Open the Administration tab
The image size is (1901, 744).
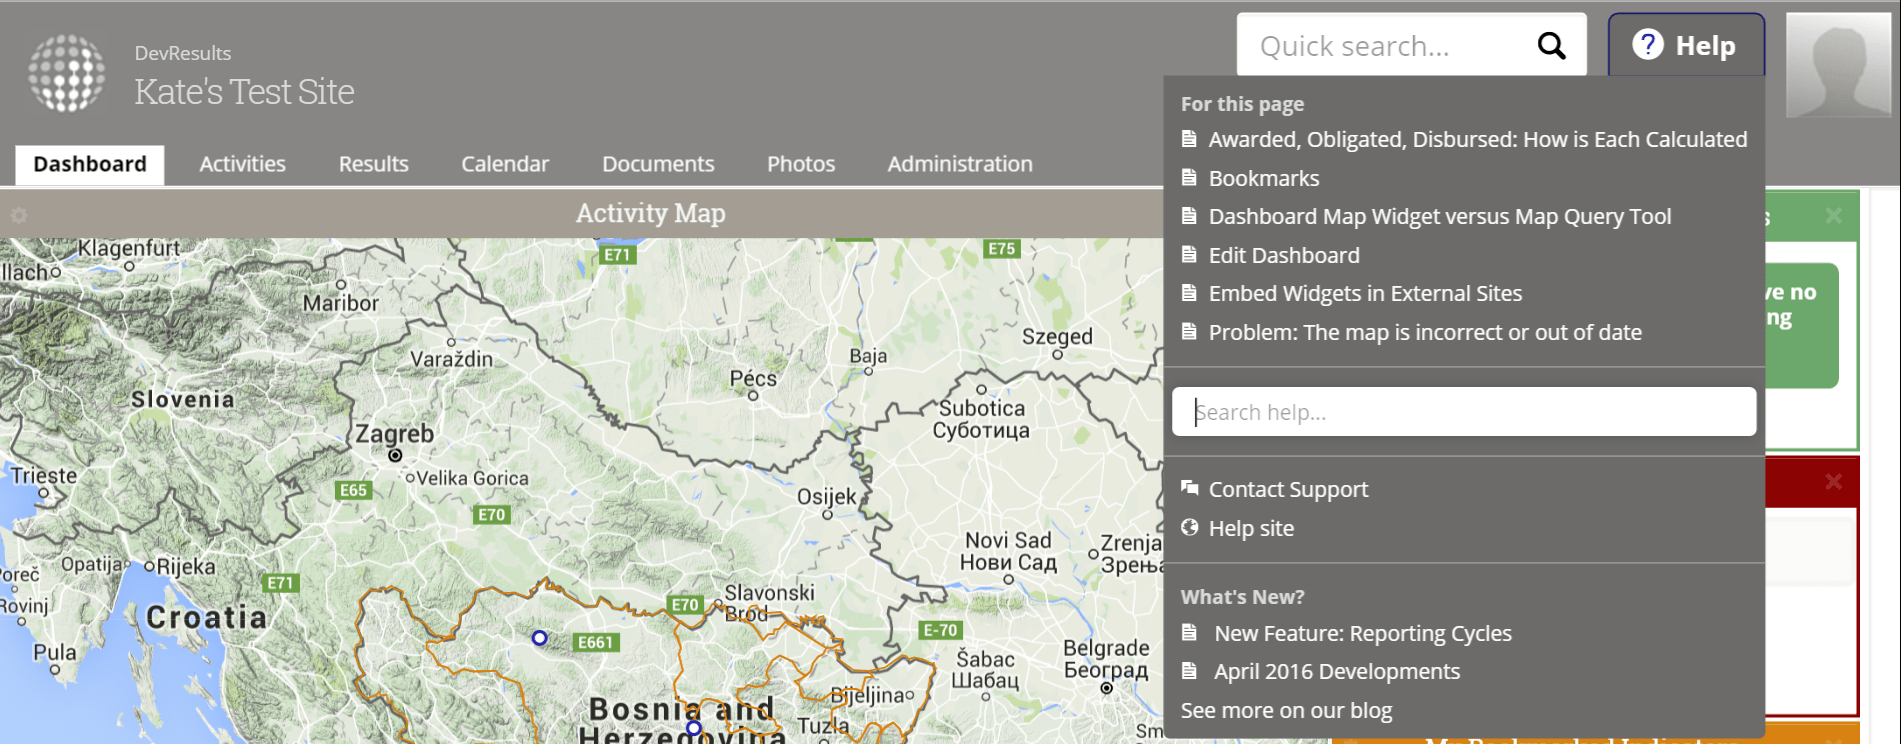(x=960, y=164)
